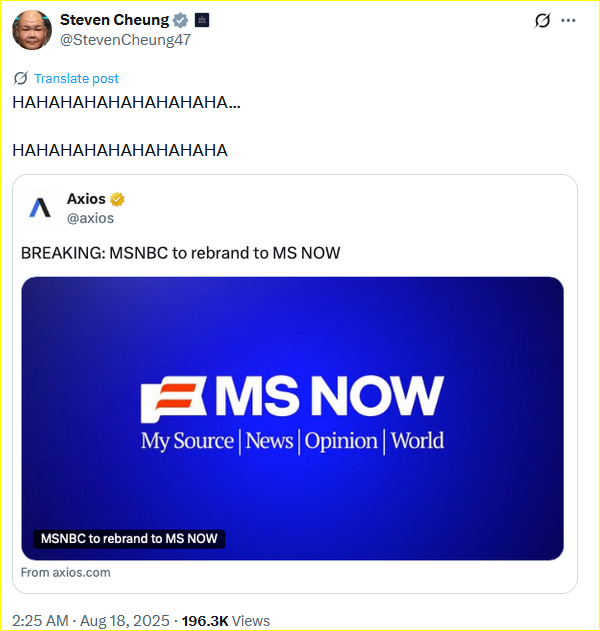Screen dimensions: 600x631
Task: Open the Axios logo avatar in quoted post
Action: click(x=40, y=208)
